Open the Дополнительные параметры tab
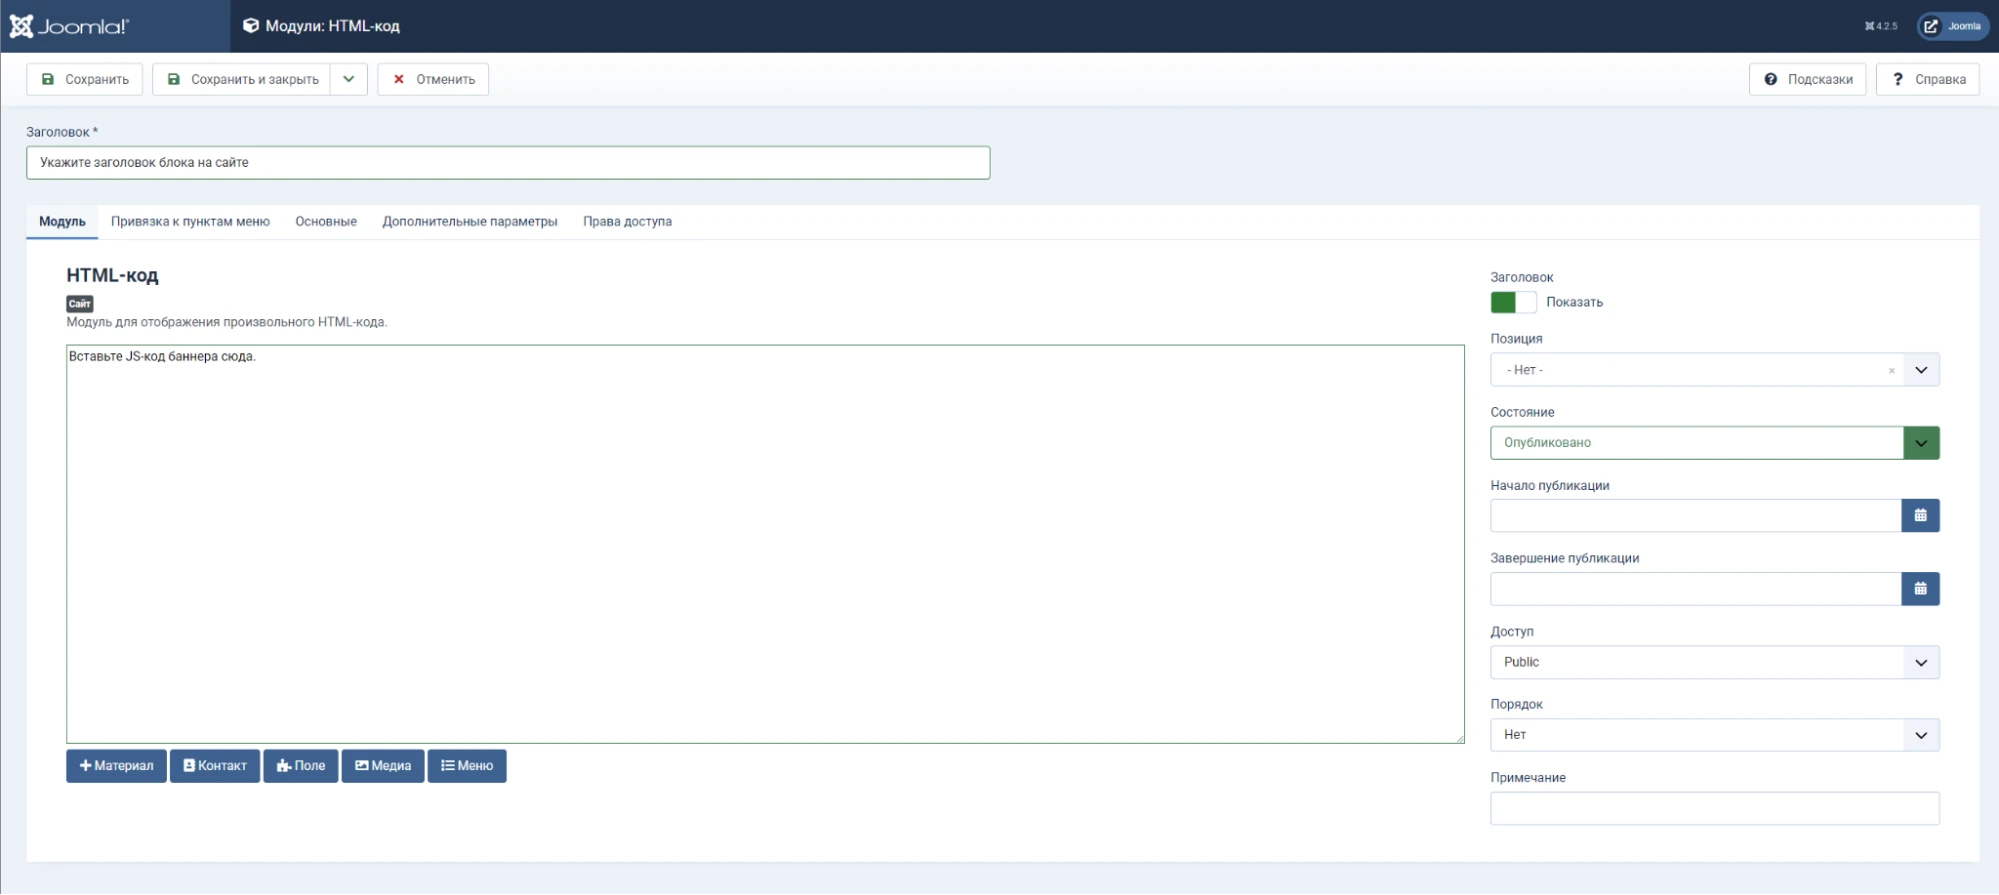Viewport: 1999px width, 895px height. click(469, 222)
